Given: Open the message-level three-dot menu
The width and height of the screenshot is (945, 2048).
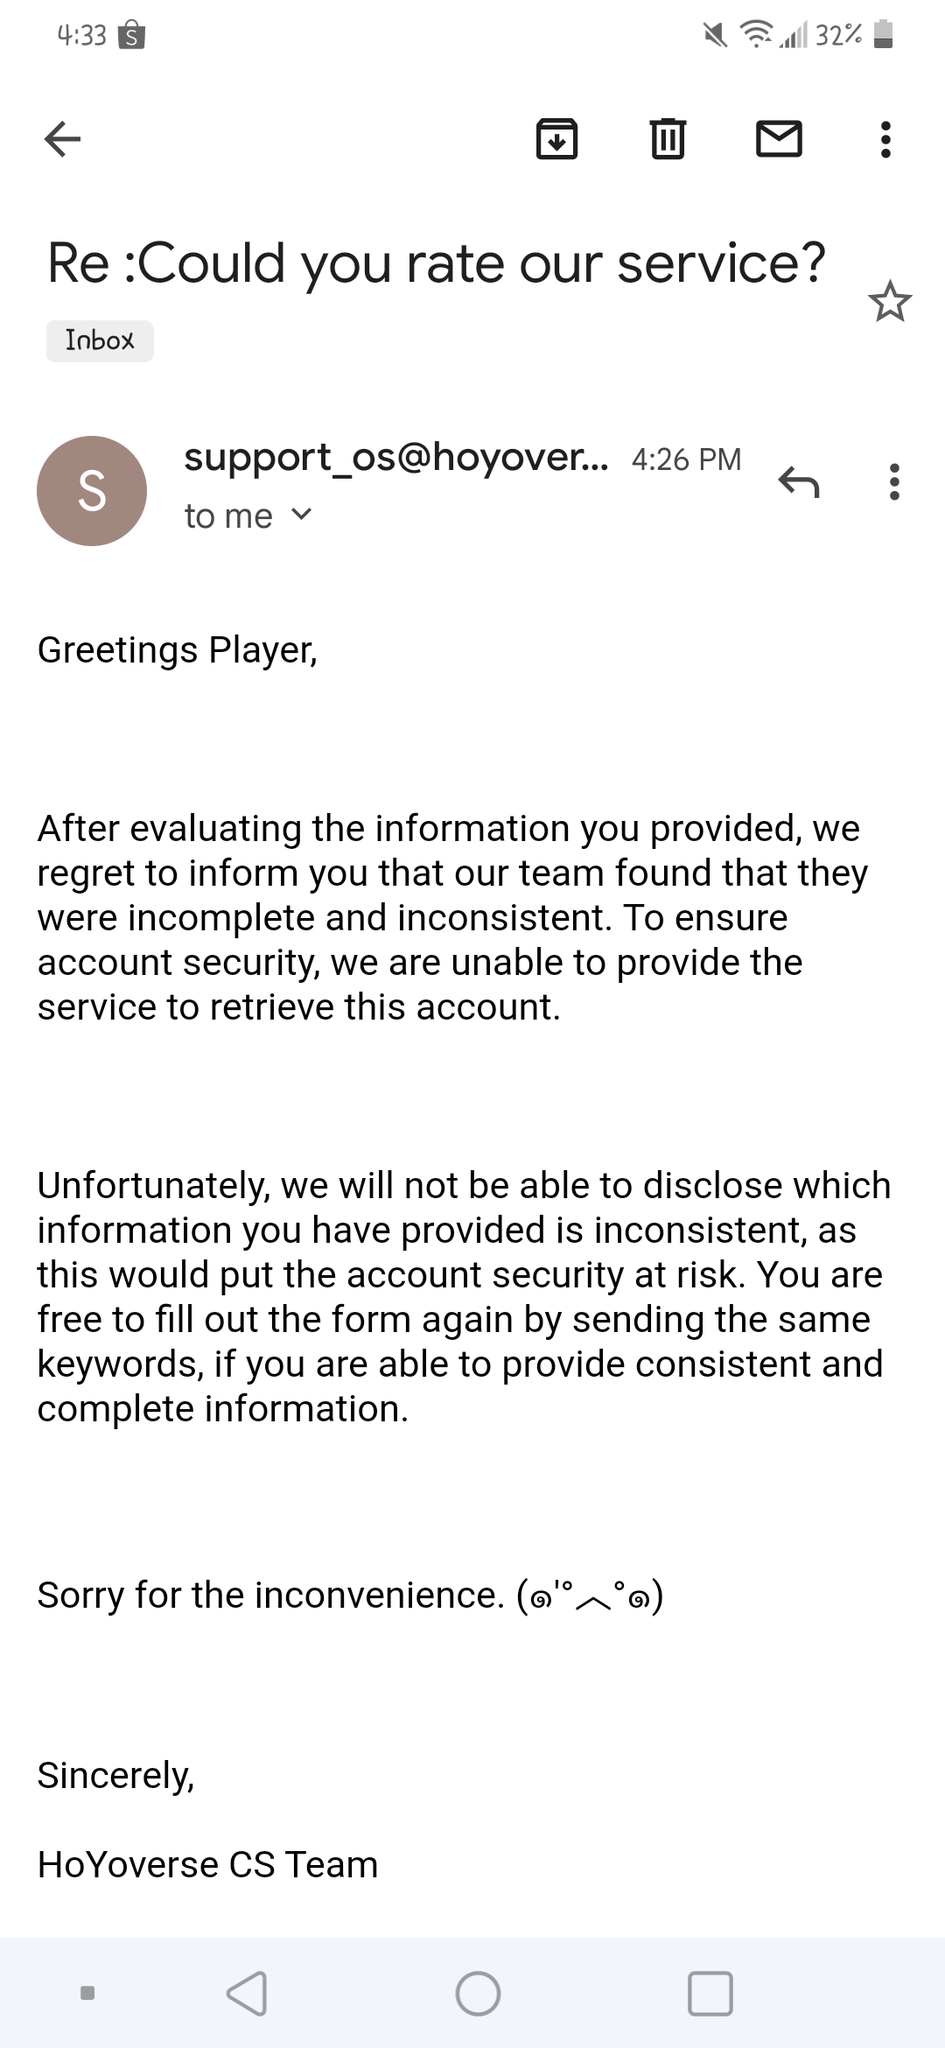Looking at the screenshot, I should (x=893, y=484).
